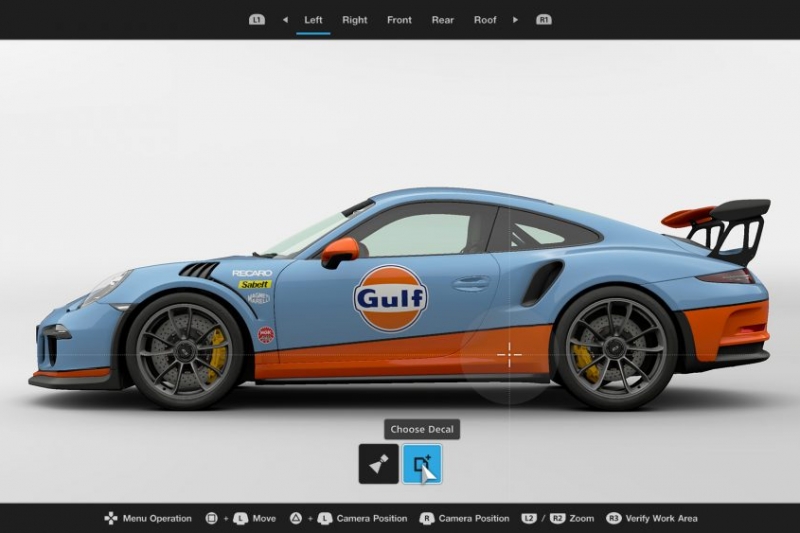Select the spray paint tool icon
Screen dimensions: 800x533
pos(379,464)
